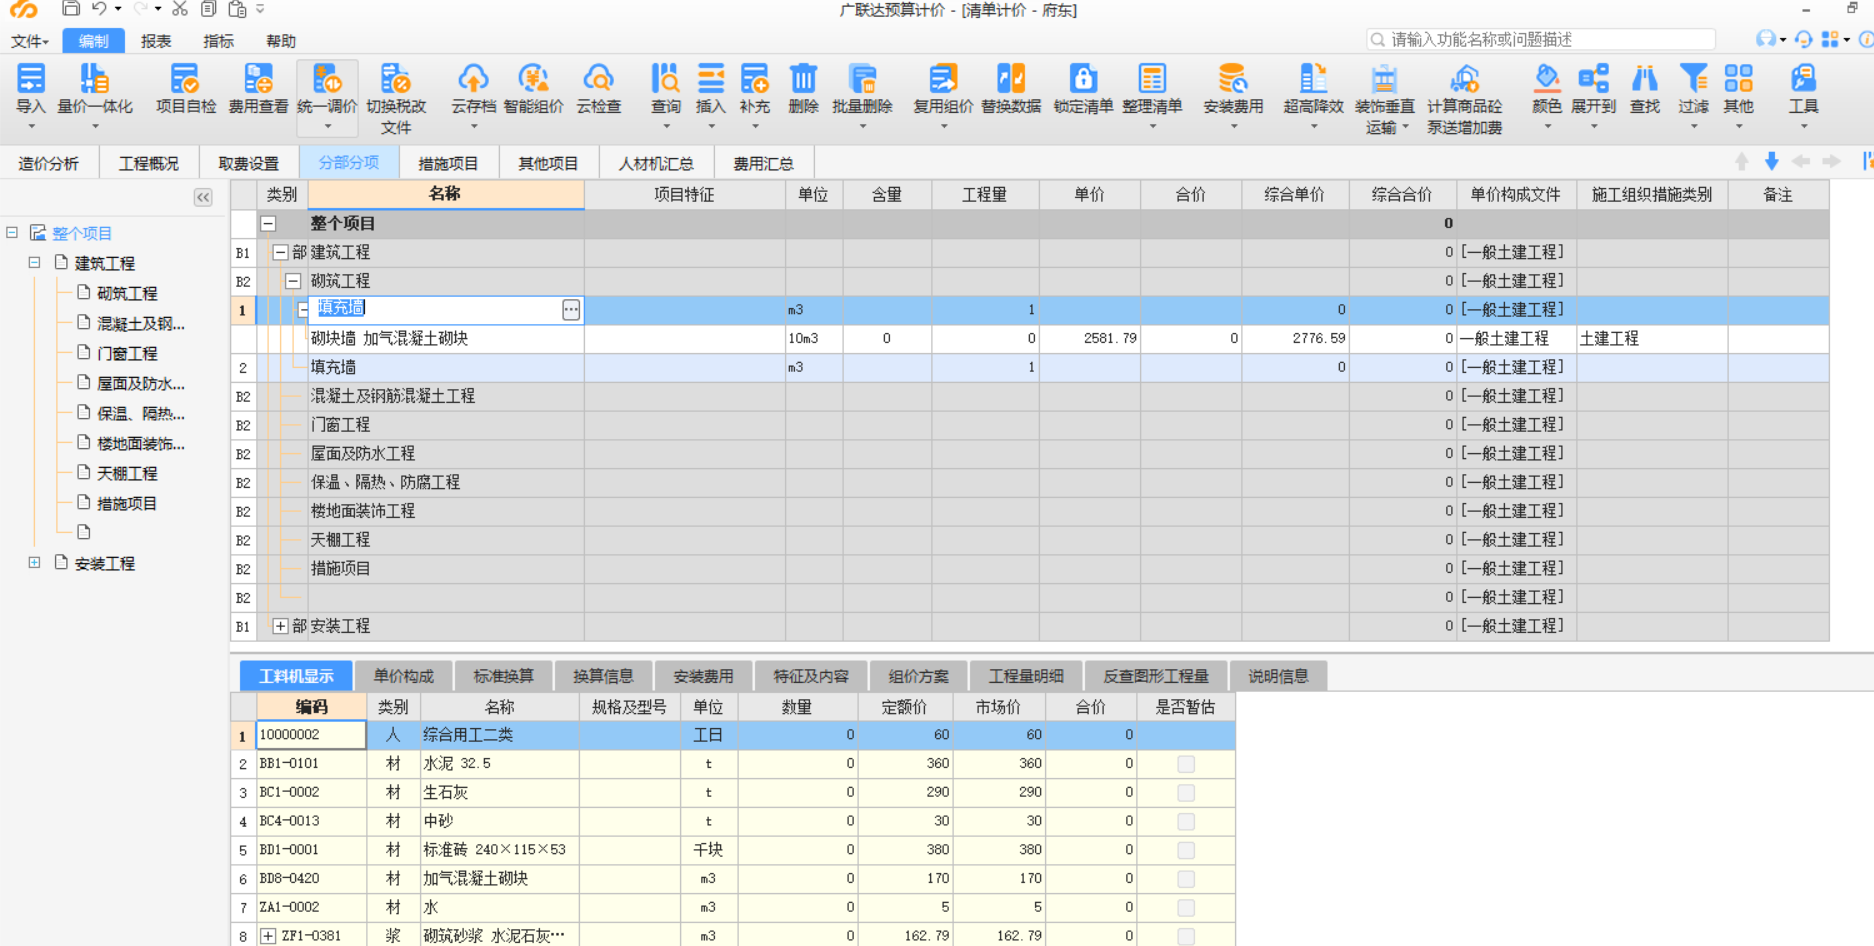Open 安装费用 installation fees
Viewport: 1874px width, 946px height.
pyautogui.click(x=1233, y=88)
